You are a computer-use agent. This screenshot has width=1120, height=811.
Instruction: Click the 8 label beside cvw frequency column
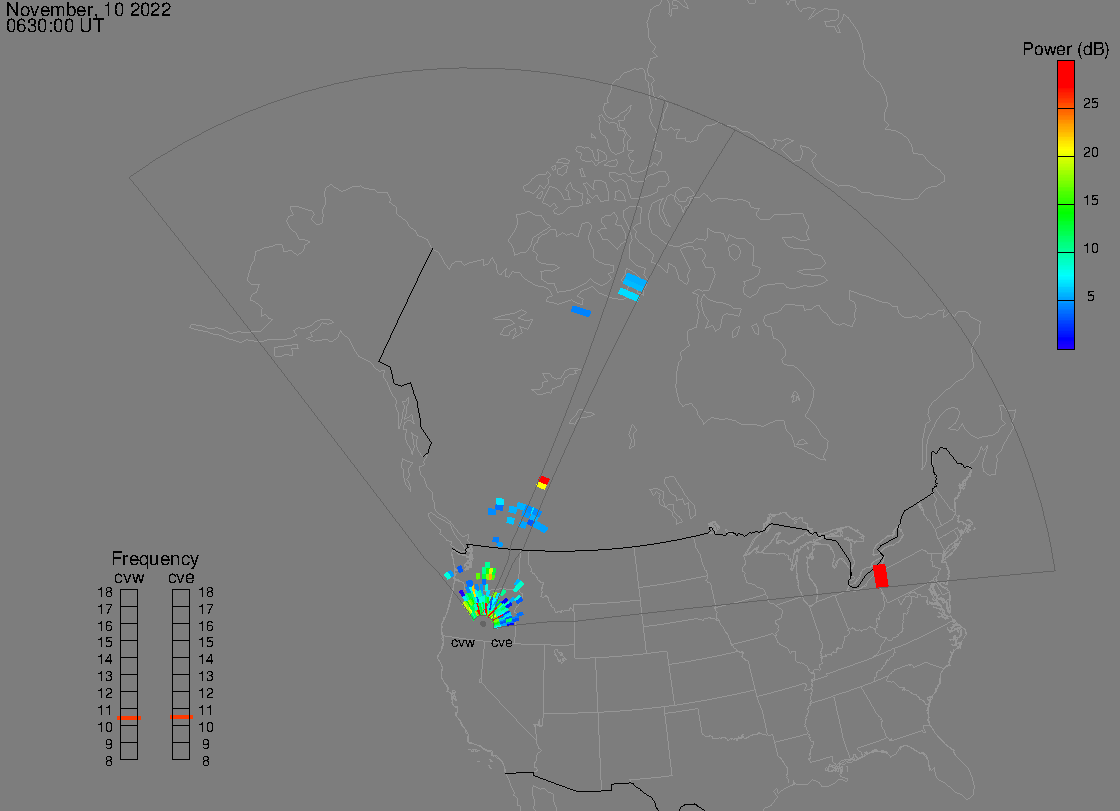tap(109, 762)
